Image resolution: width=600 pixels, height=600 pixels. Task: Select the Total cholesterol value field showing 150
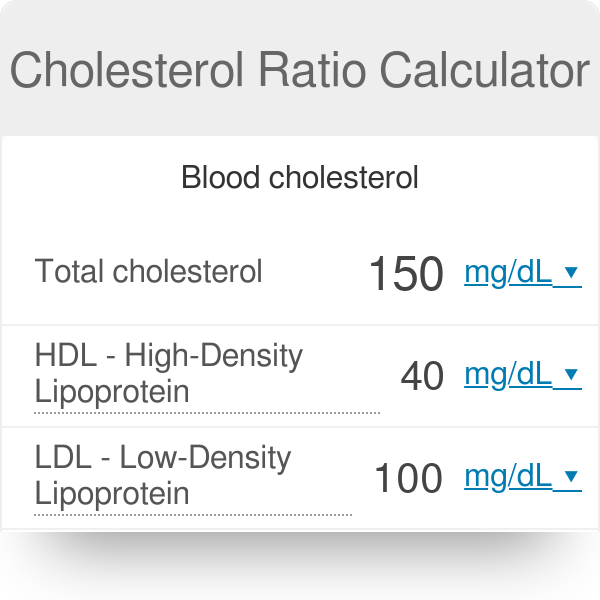406,274
